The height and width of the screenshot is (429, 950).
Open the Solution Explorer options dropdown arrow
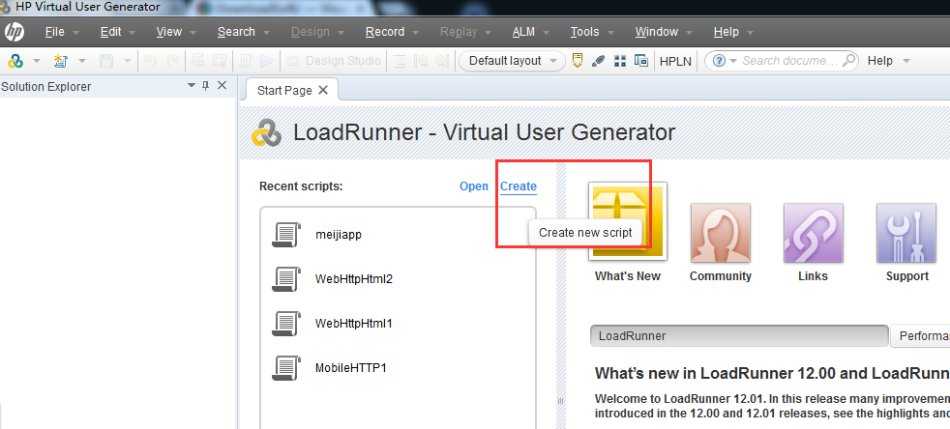(x=191, y=85)
